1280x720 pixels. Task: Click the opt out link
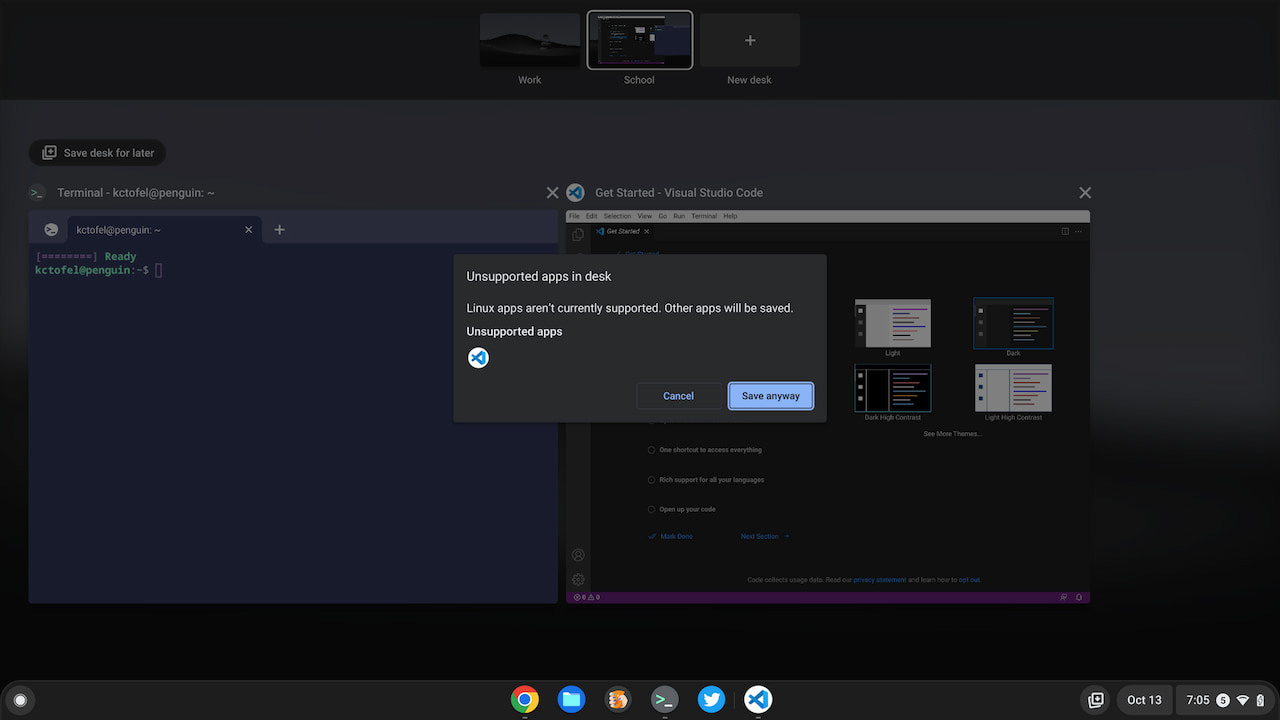point(970,580)
